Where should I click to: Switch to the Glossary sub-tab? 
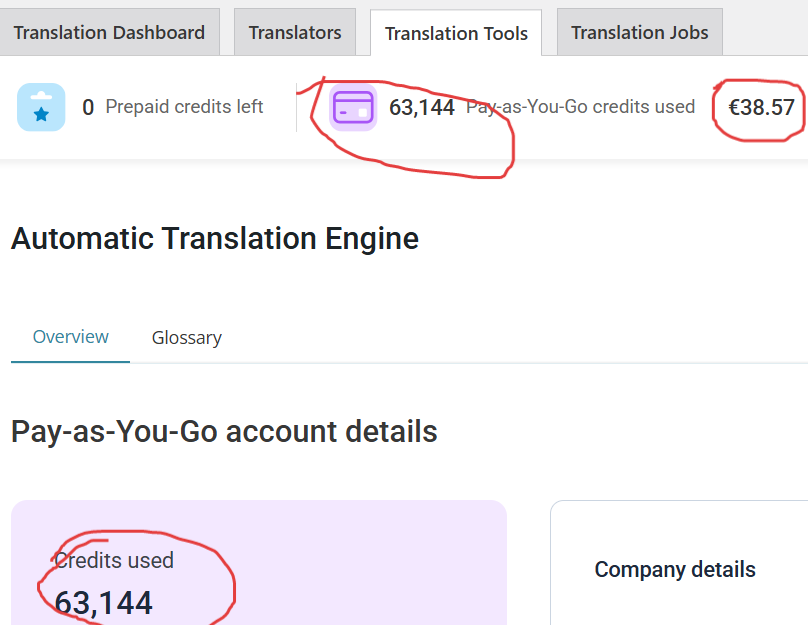pos(187,338)
